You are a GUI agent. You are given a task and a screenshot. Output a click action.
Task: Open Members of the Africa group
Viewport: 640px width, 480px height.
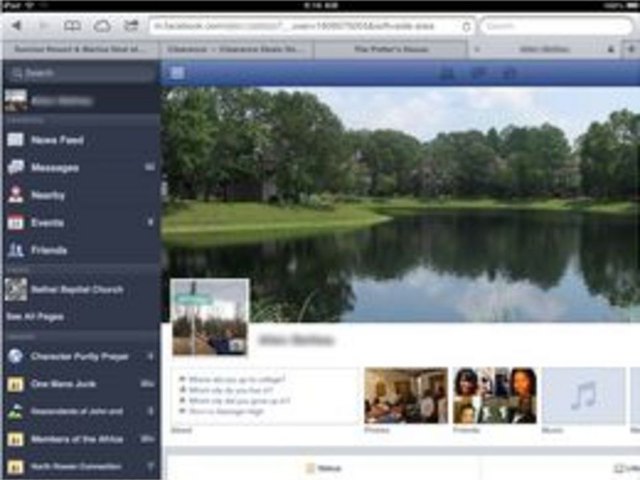point(81,439)
